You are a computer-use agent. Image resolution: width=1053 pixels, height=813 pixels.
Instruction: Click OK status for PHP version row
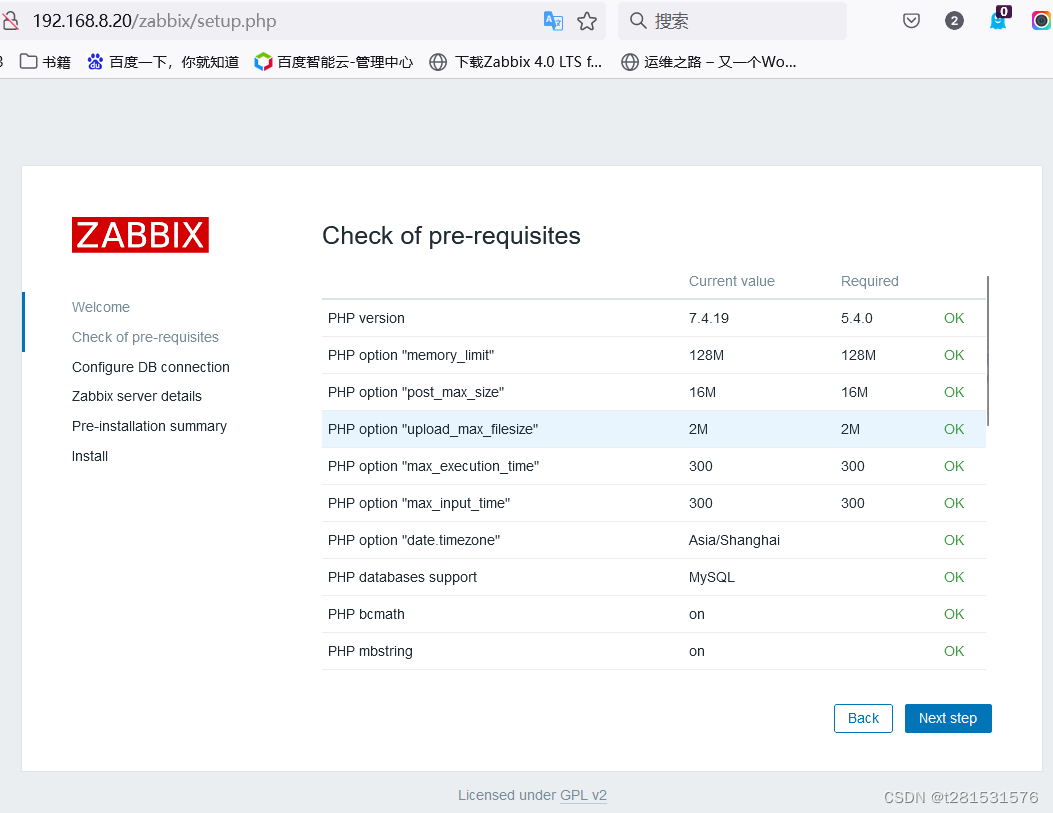tap(954, 318)
